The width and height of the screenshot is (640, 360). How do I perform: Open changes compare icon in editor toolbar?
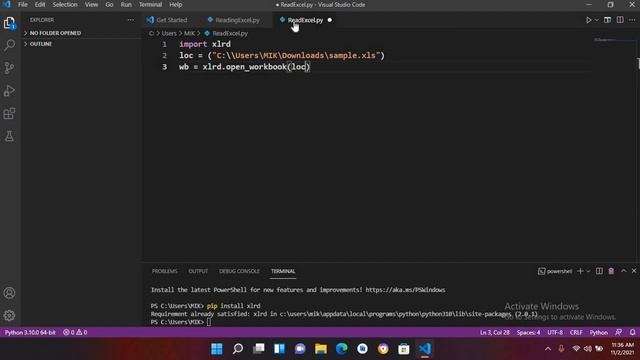click(607, 20)
